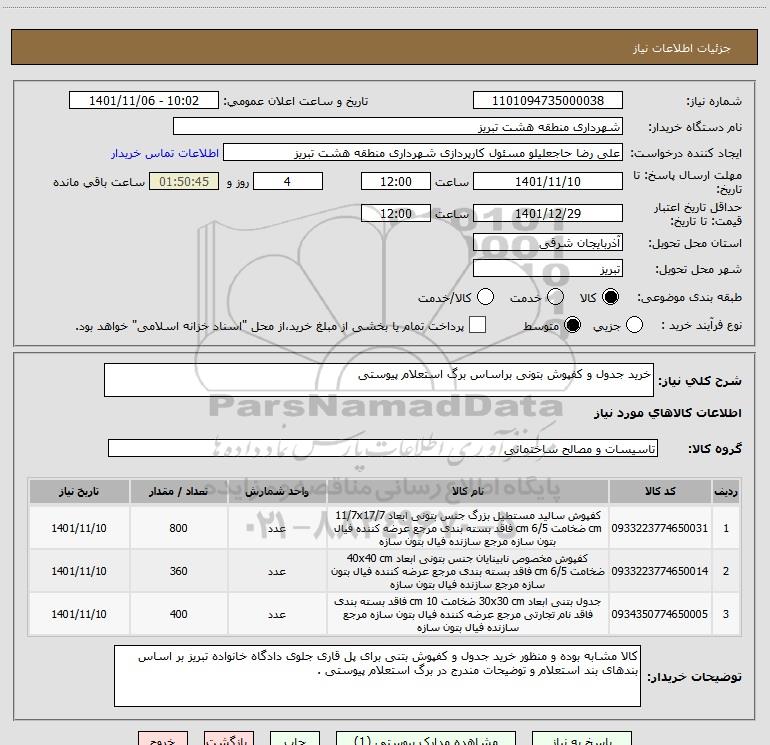Click product name کفپوش سالید مستطیل بزرگ
Viewport: 770px width, 745px height.
click(x=468, y=528)
